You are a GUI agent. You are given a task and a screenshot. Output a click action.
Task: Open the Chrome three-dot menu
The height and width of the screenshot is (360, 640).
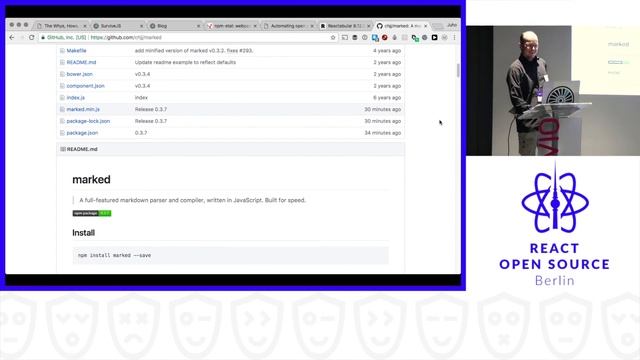point(454,37)
